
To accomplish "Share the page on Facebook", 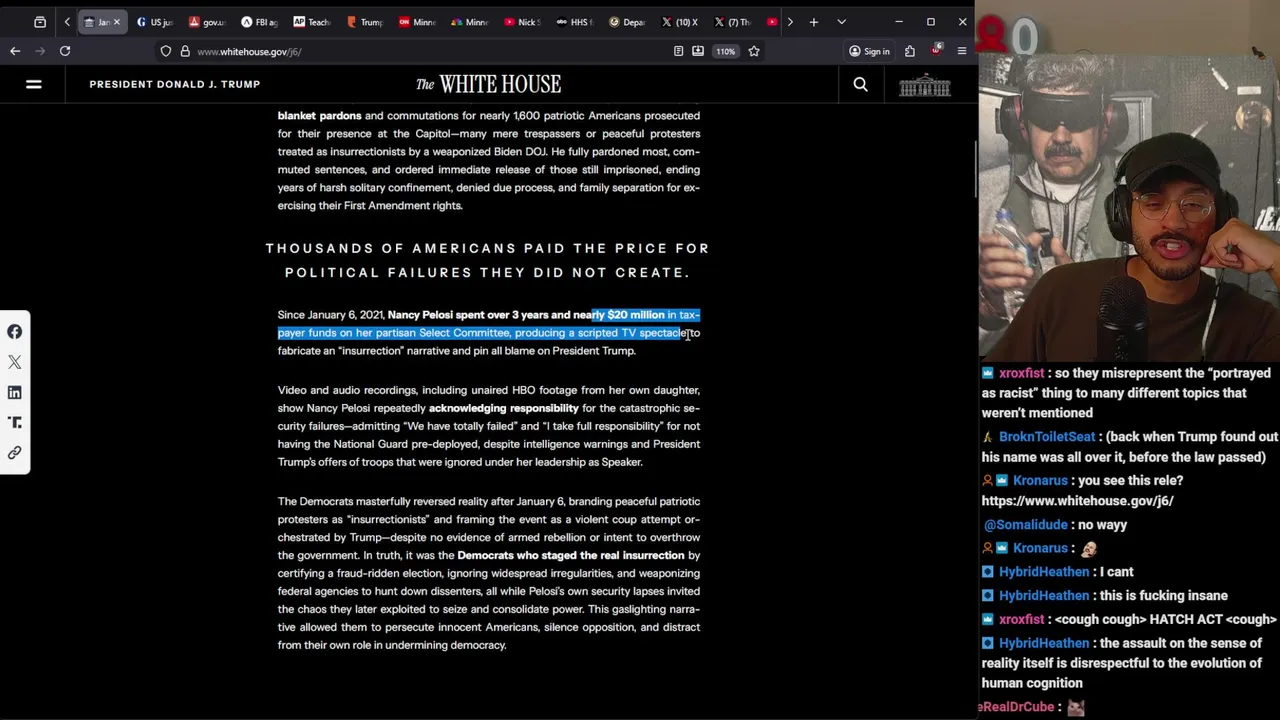I will (15, 331).
